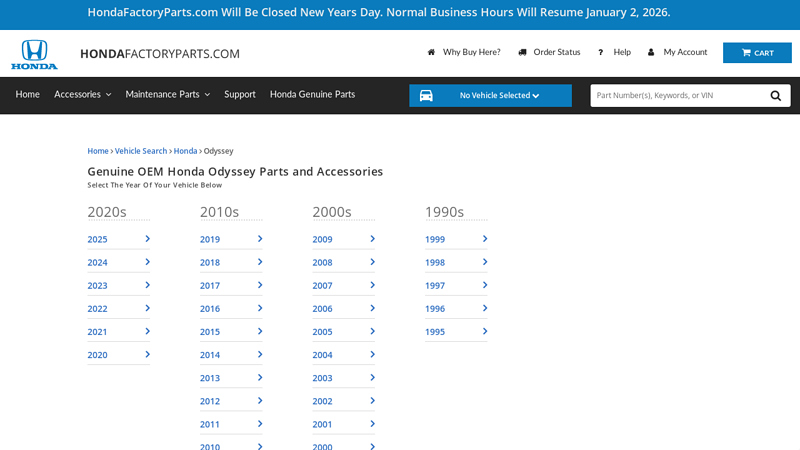The image size is (800, 450).
Task: Click the arrow next to 2018
Action: tap(260, 262)
